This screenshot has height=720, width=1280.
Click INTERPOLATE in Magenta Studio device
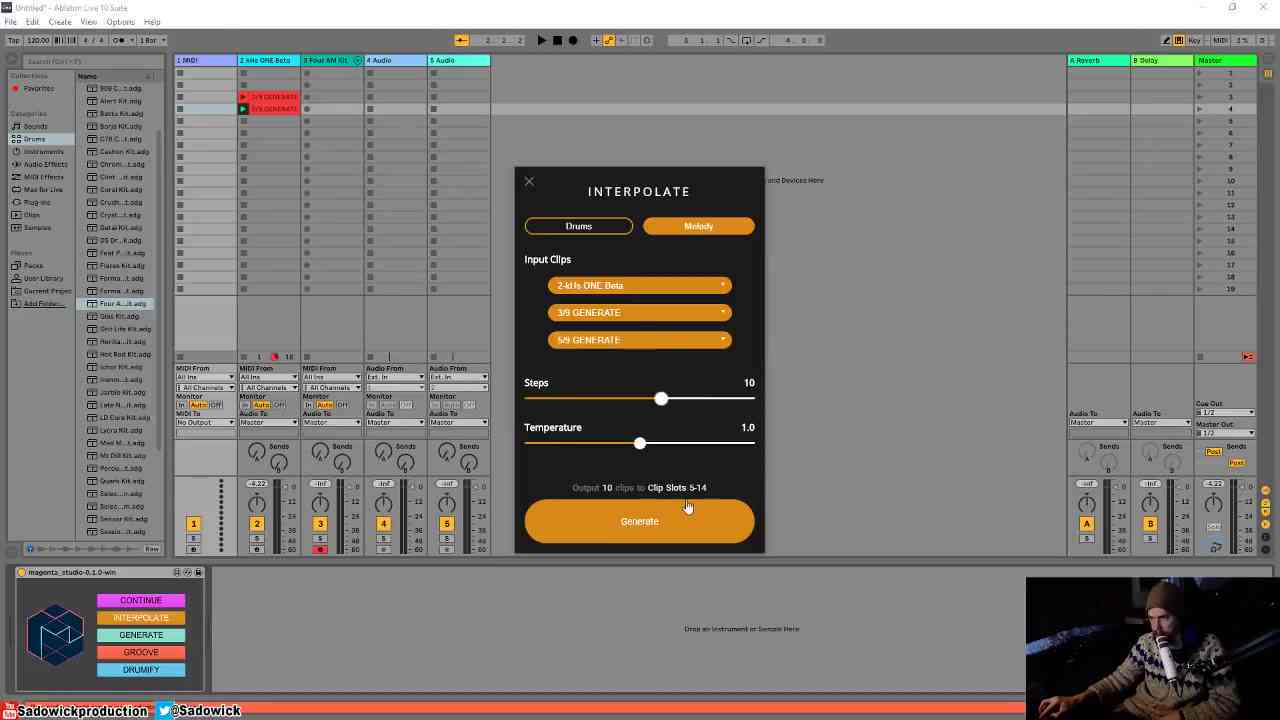click(141, 618)
